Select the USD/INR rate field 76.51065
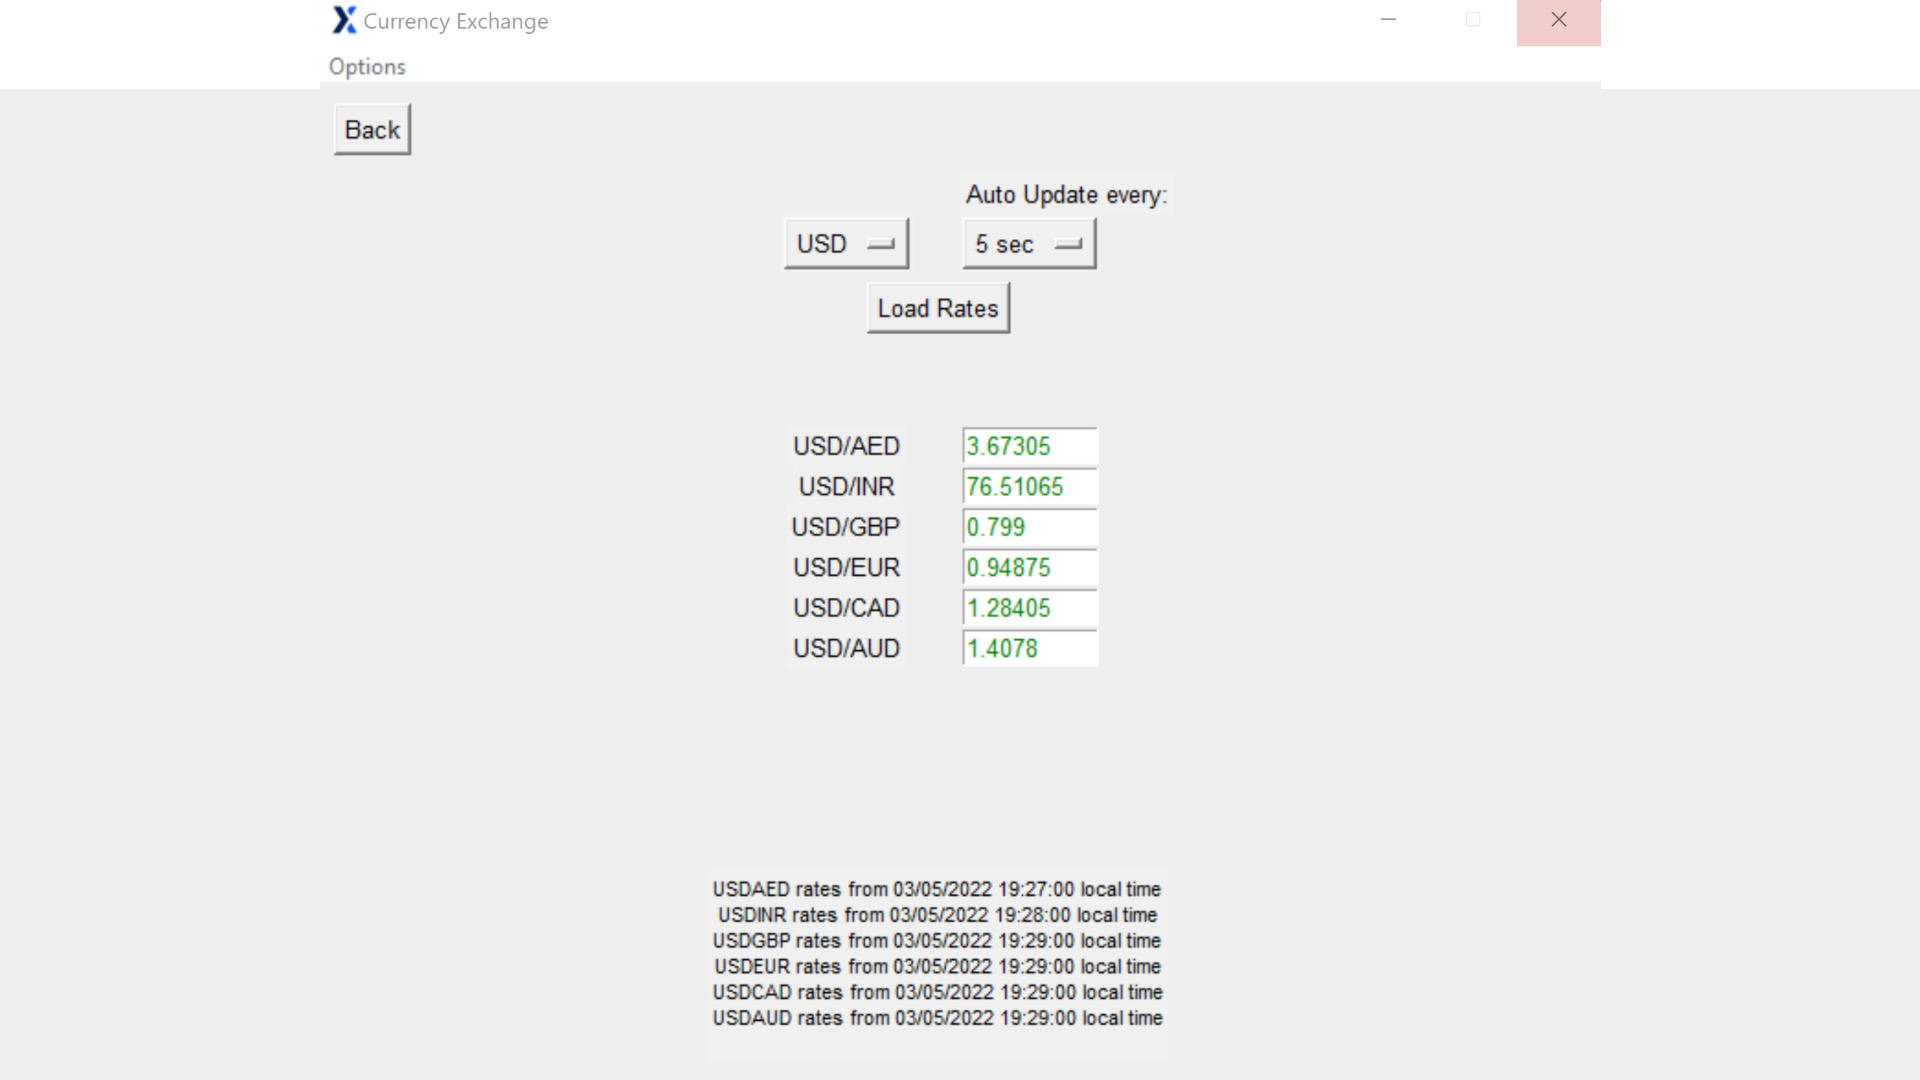This screenshot has height=1080, width=1920. 1030,487
